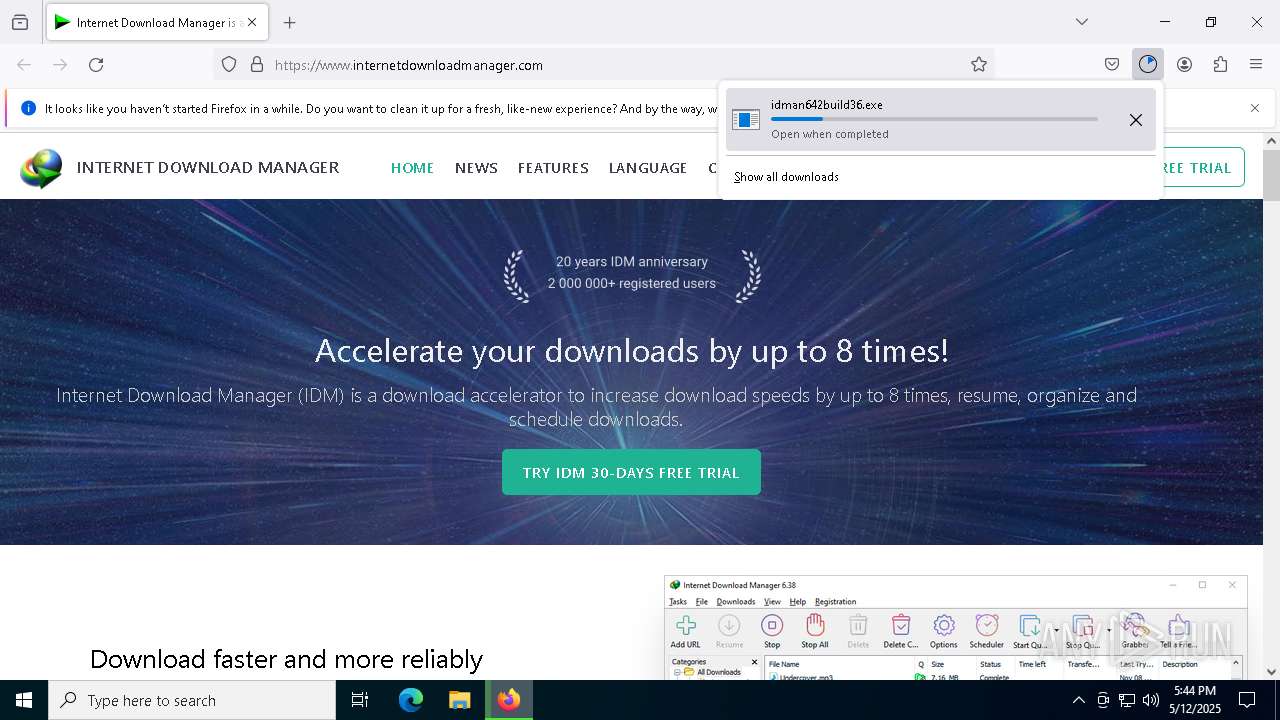Go to HOME in site navigation
1280x720 pixels.
tap(412, 168)
